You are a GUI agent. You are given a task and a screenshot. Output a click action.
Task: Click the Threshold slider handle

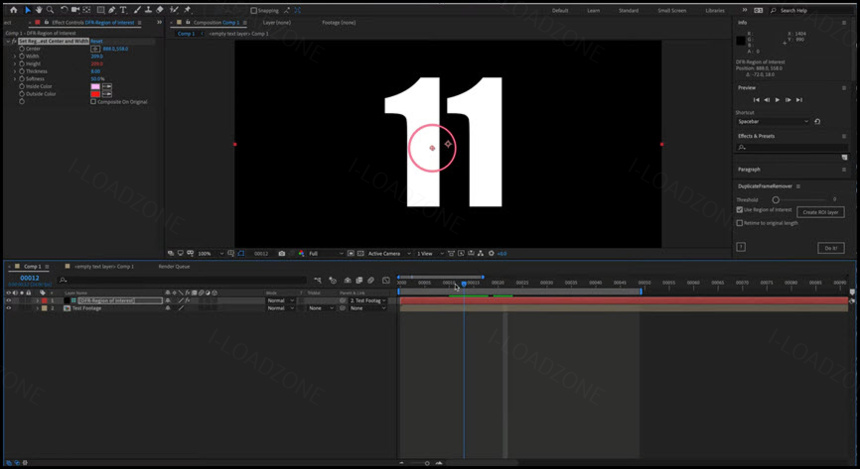pyautogui.click(x=776, y=200)
